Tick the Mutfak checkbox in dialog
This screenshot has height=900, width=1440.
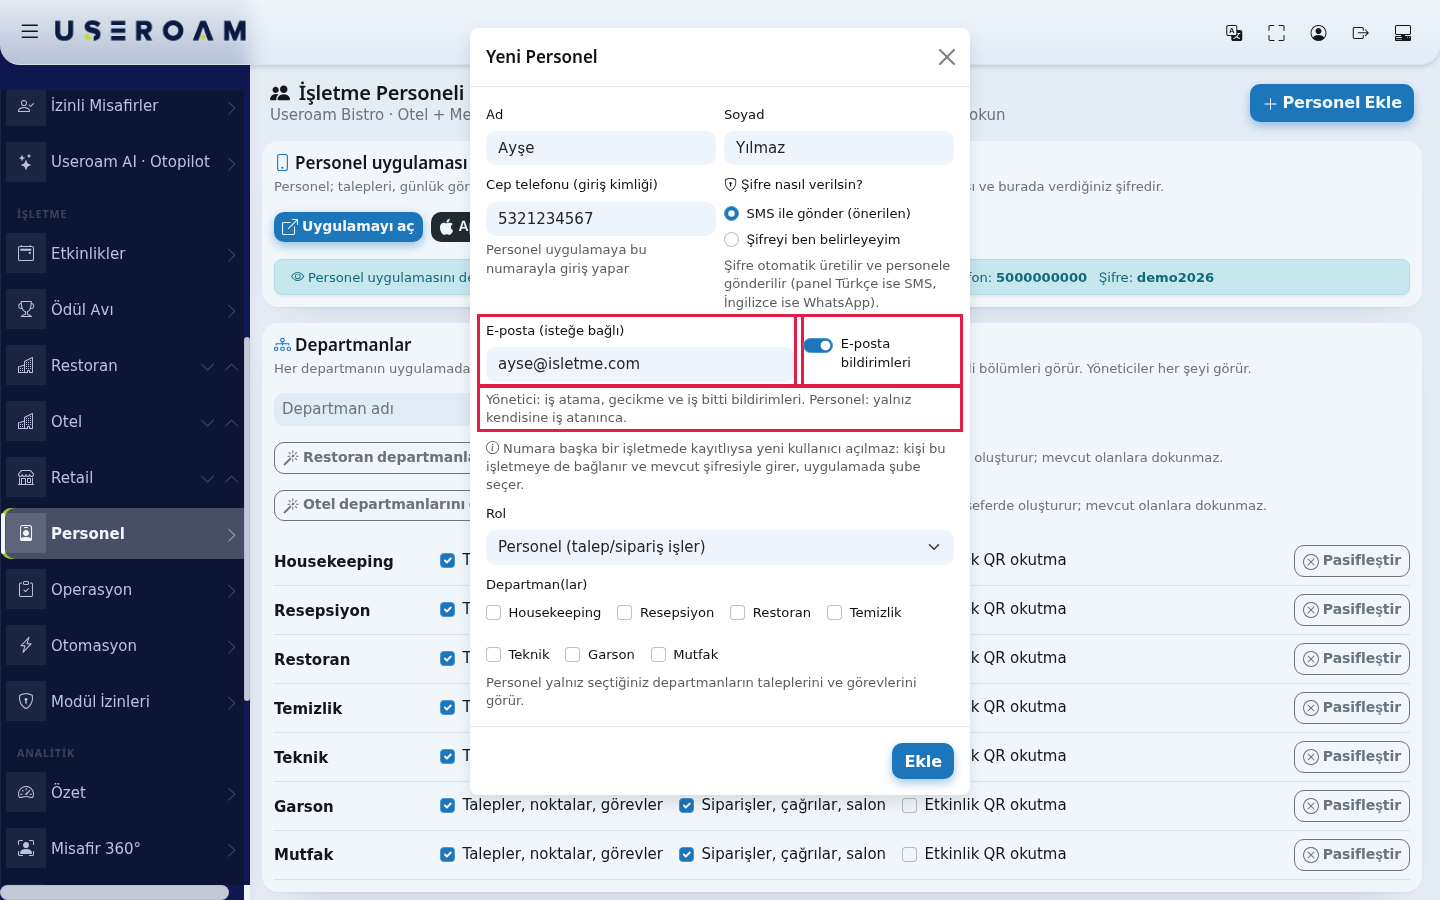click(659, 654)
